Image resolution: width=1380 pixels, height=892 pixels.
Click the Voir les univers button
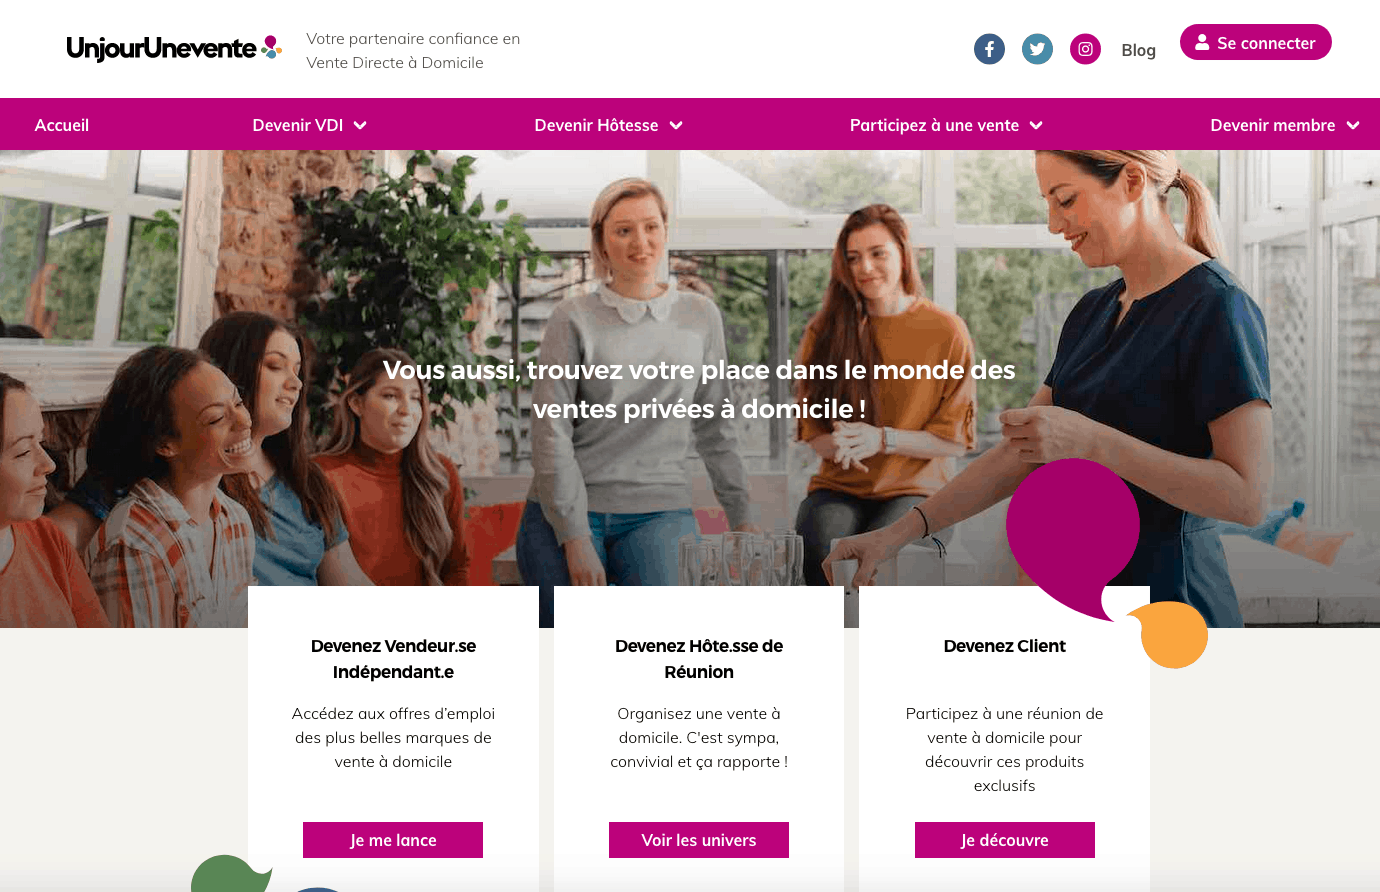point(699,840)
